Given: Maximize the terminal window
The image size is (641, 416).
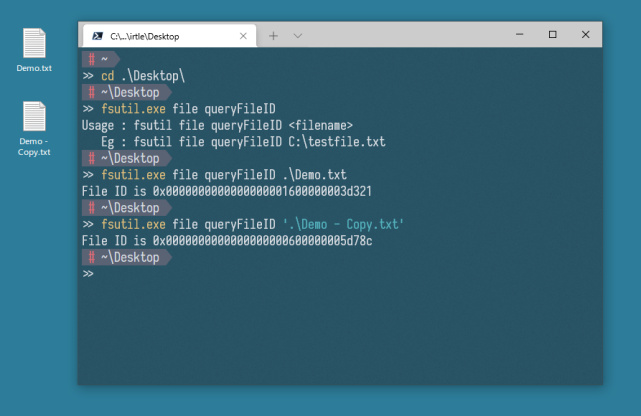Looking at the screenshot, I should tap(552, 35).
